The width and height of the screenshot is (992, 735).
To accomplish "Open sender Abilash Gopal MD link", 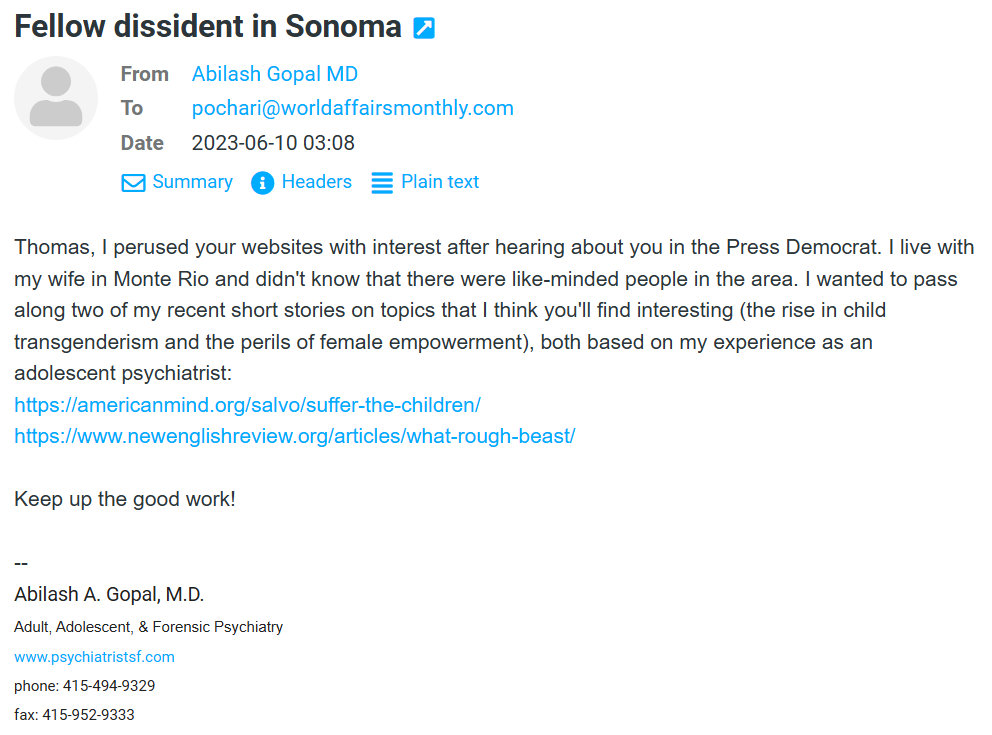I will (x=274, y=74).
